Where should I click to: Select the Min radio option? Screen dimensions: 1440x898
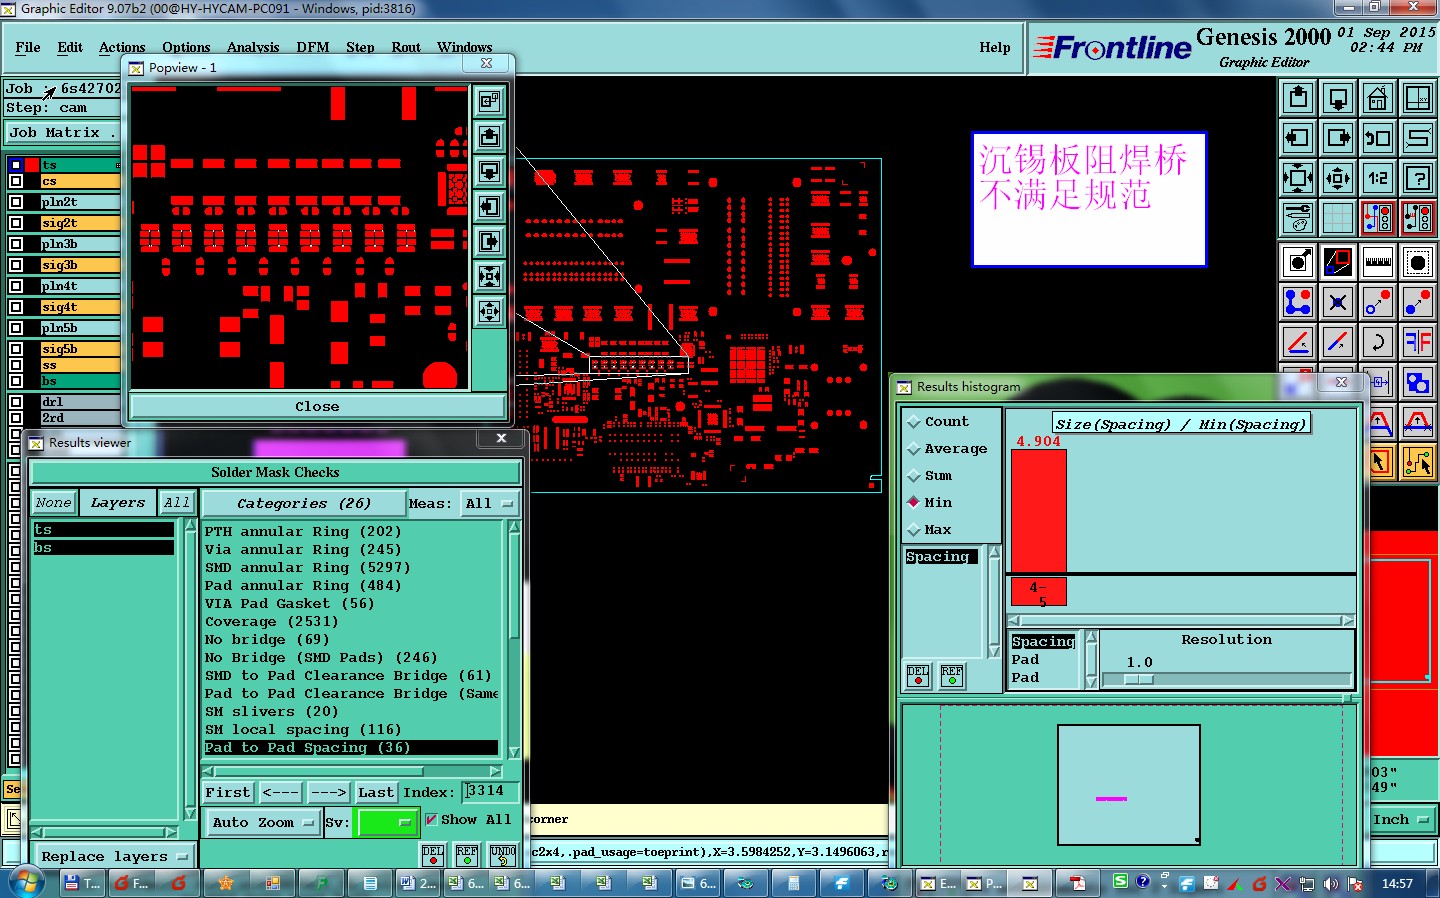click(x=930, y=503)
